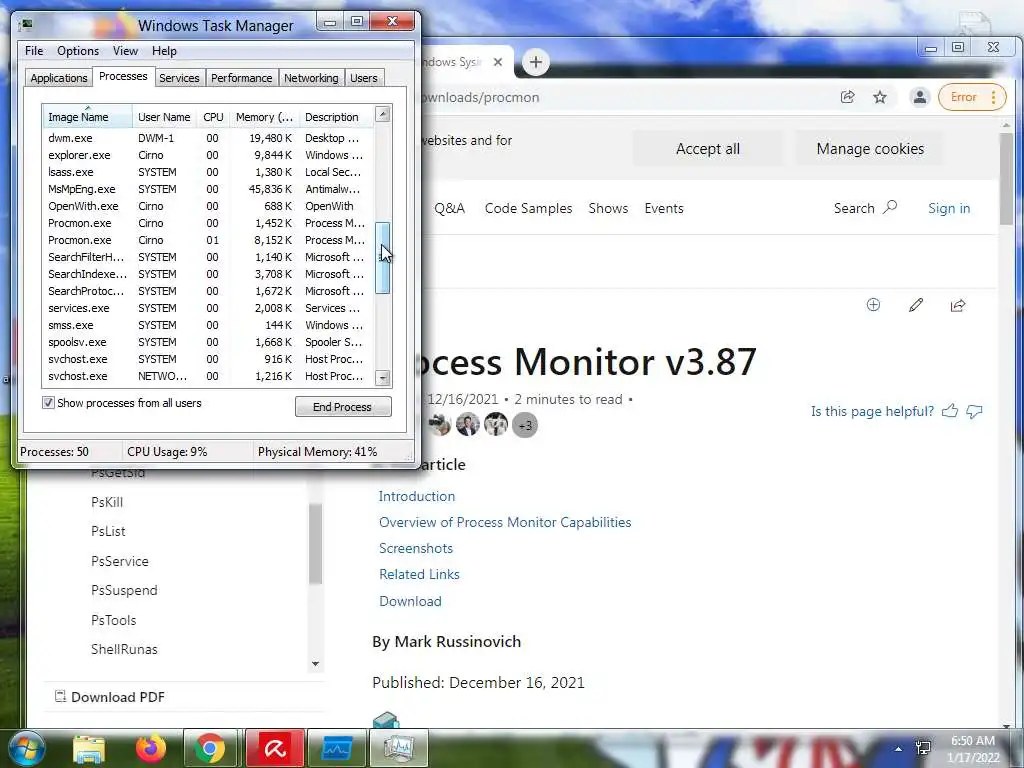Sort by Memory column header
1024x768 pixels.
[264, 117]
